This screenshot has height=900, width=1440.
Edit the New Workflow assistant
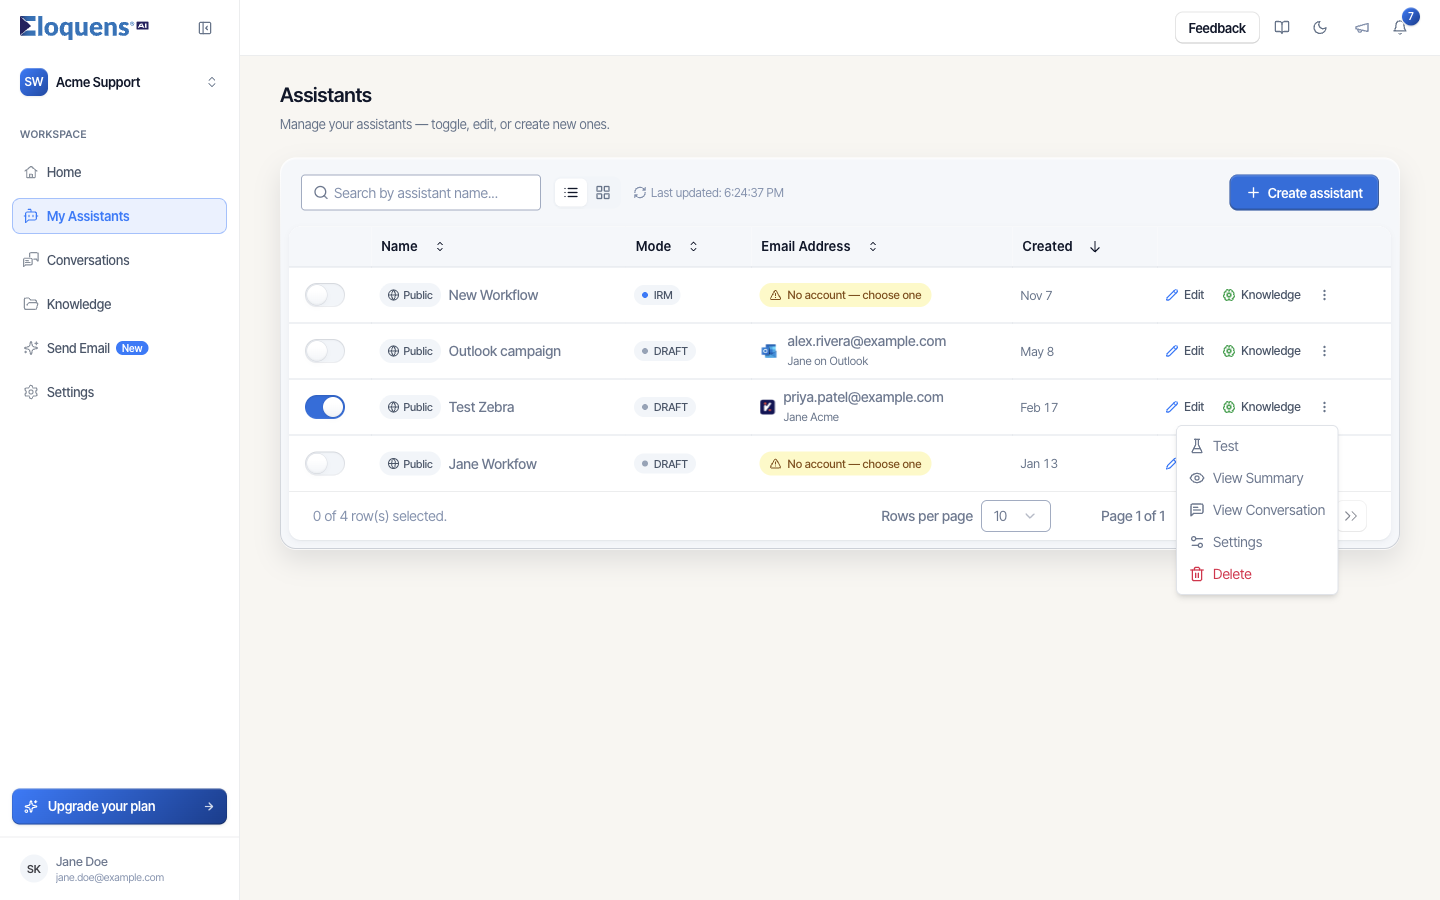pyautogui.click(x=1185, y=295)
